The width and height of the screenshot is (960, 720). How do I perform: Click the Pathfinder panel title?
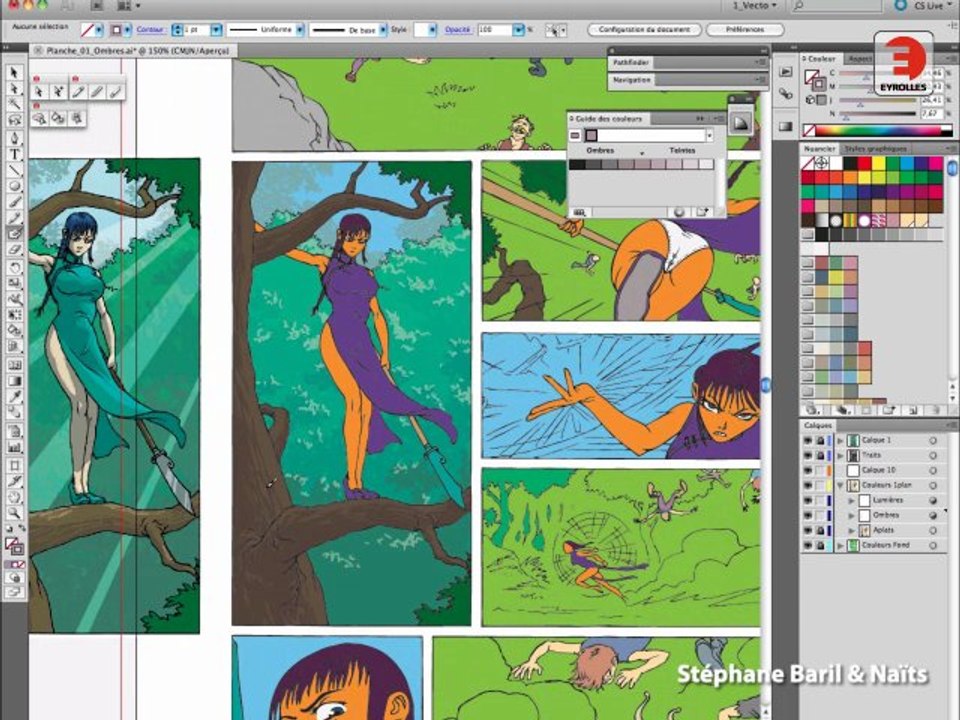coord(632,62)
